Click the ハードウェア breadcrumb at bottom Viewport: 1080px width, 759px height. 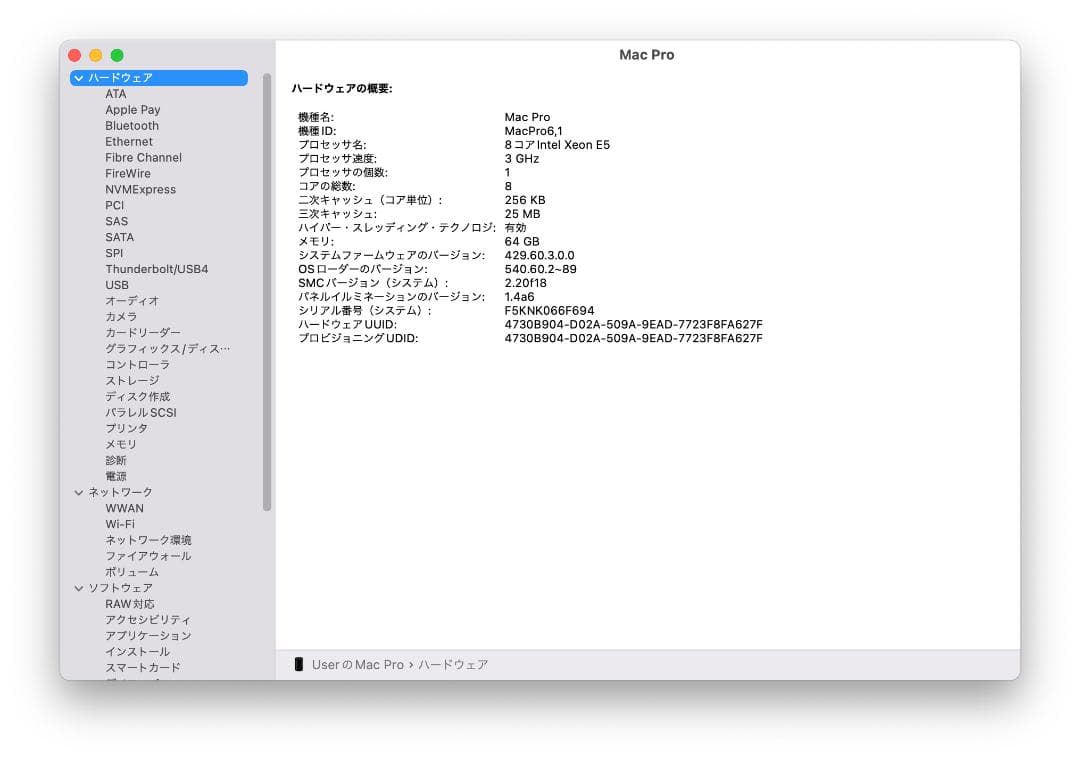tap(454, 664)
